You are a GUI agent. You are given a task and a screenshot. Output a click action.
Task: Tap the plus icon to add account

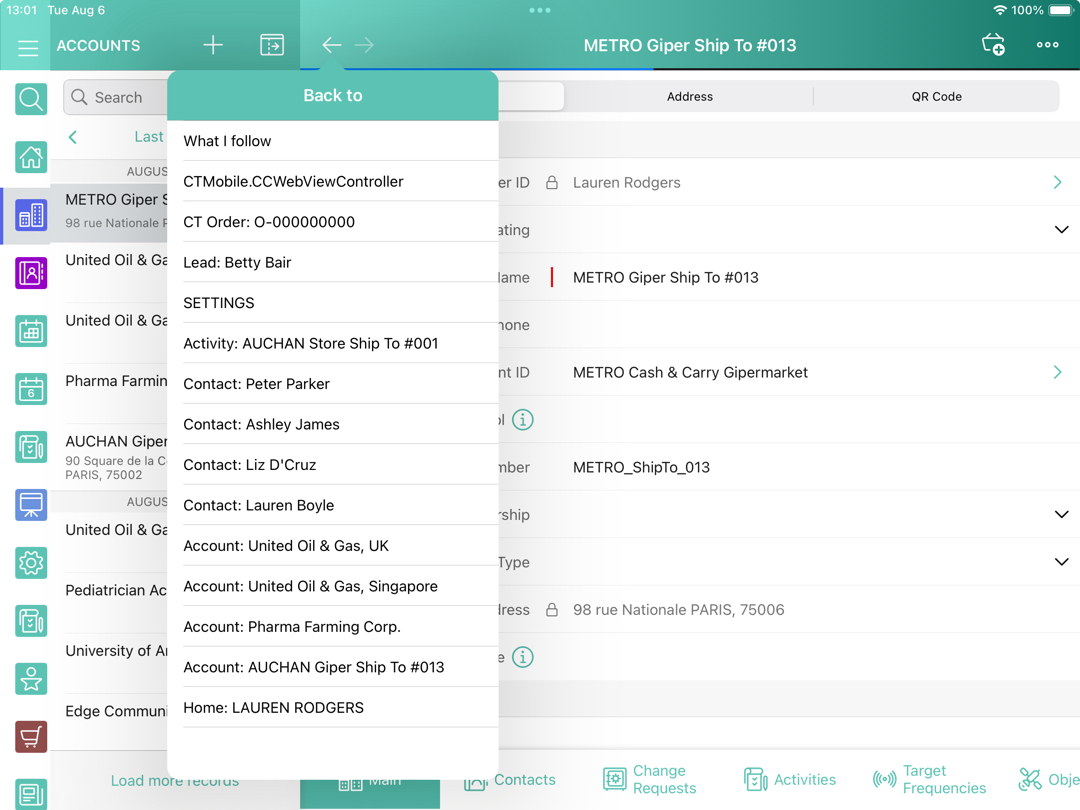213,45
